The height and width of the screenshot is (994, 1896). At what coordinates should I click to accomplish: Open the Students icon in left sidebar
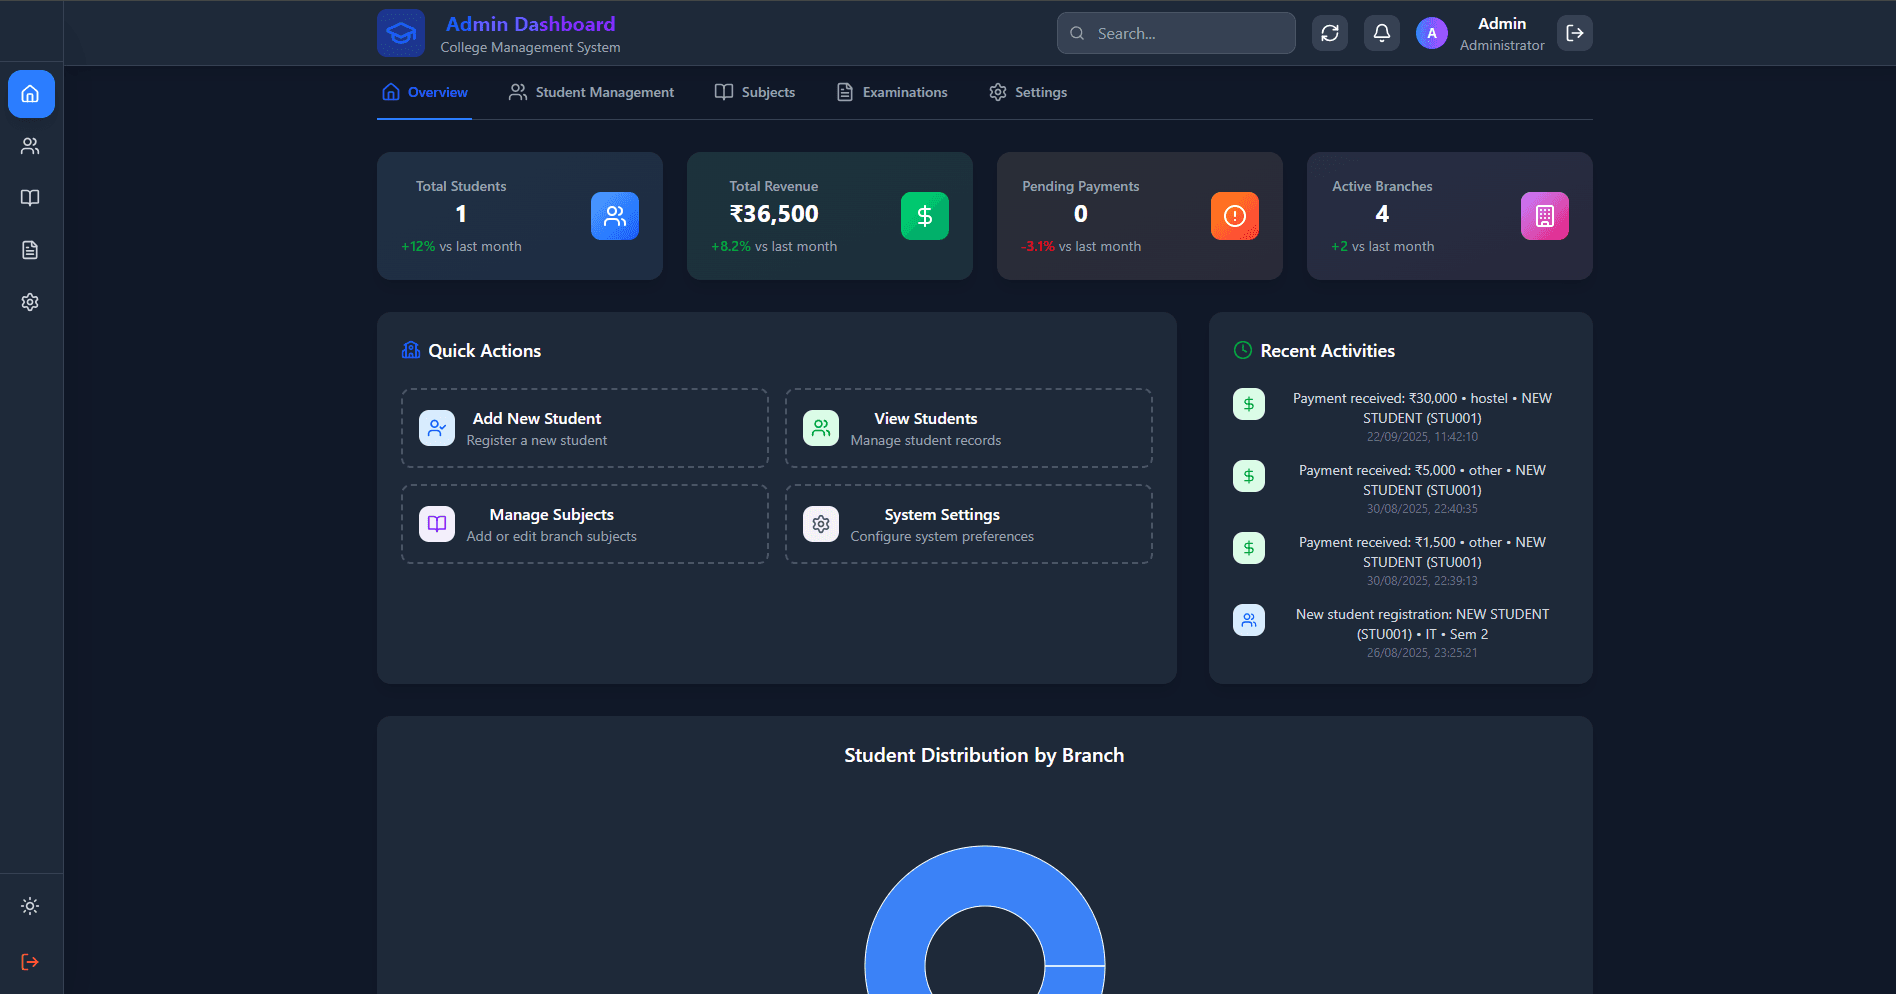tap(31, 146)
